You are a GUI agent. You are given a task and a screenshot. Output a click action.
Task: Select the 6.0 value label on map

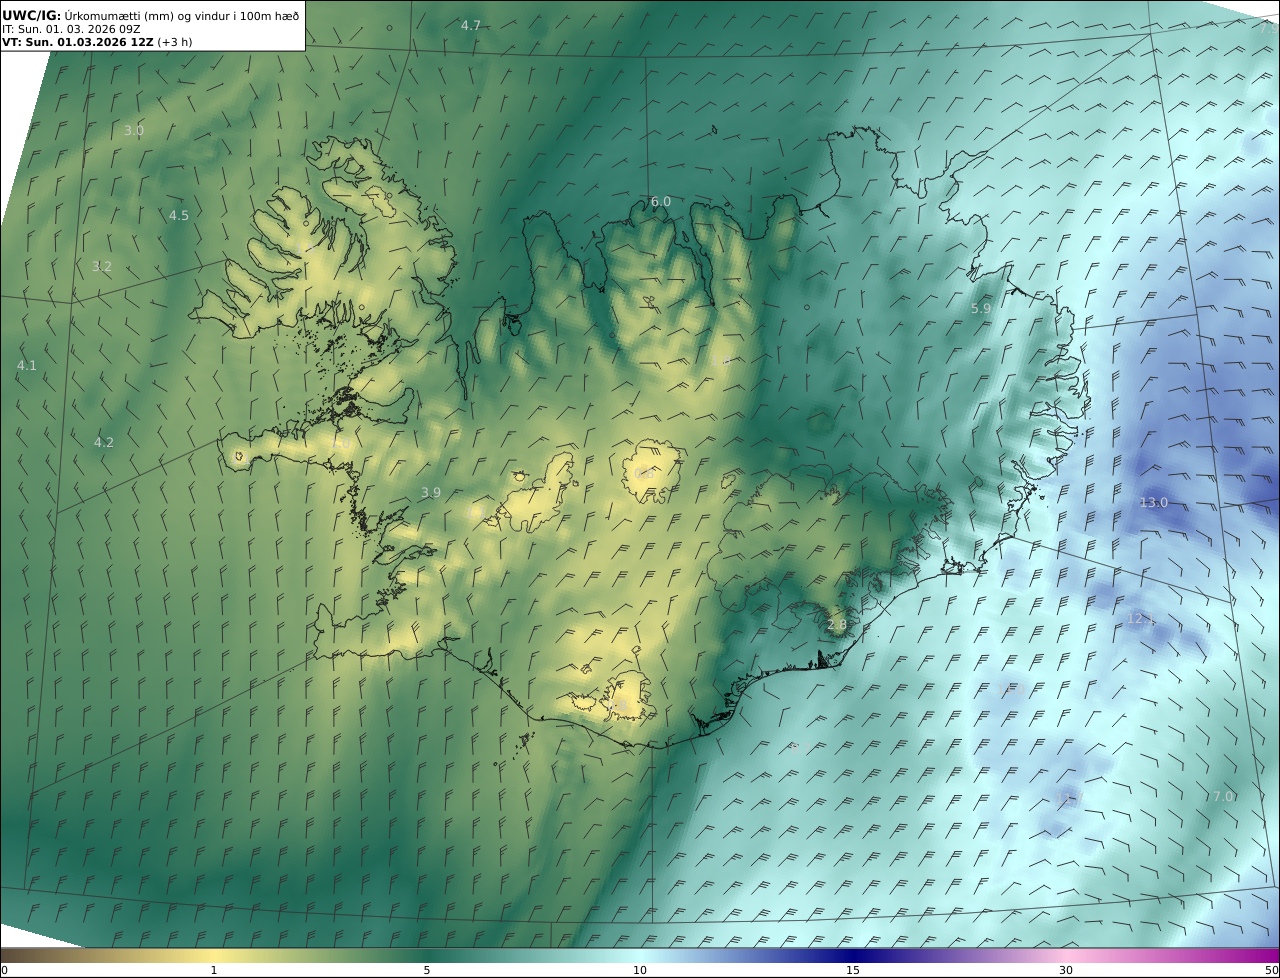pyautogui.click(x=661, y=201)
